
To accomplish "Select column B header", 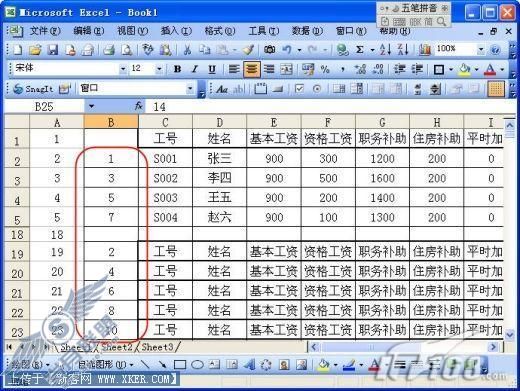I will [111, 122].
